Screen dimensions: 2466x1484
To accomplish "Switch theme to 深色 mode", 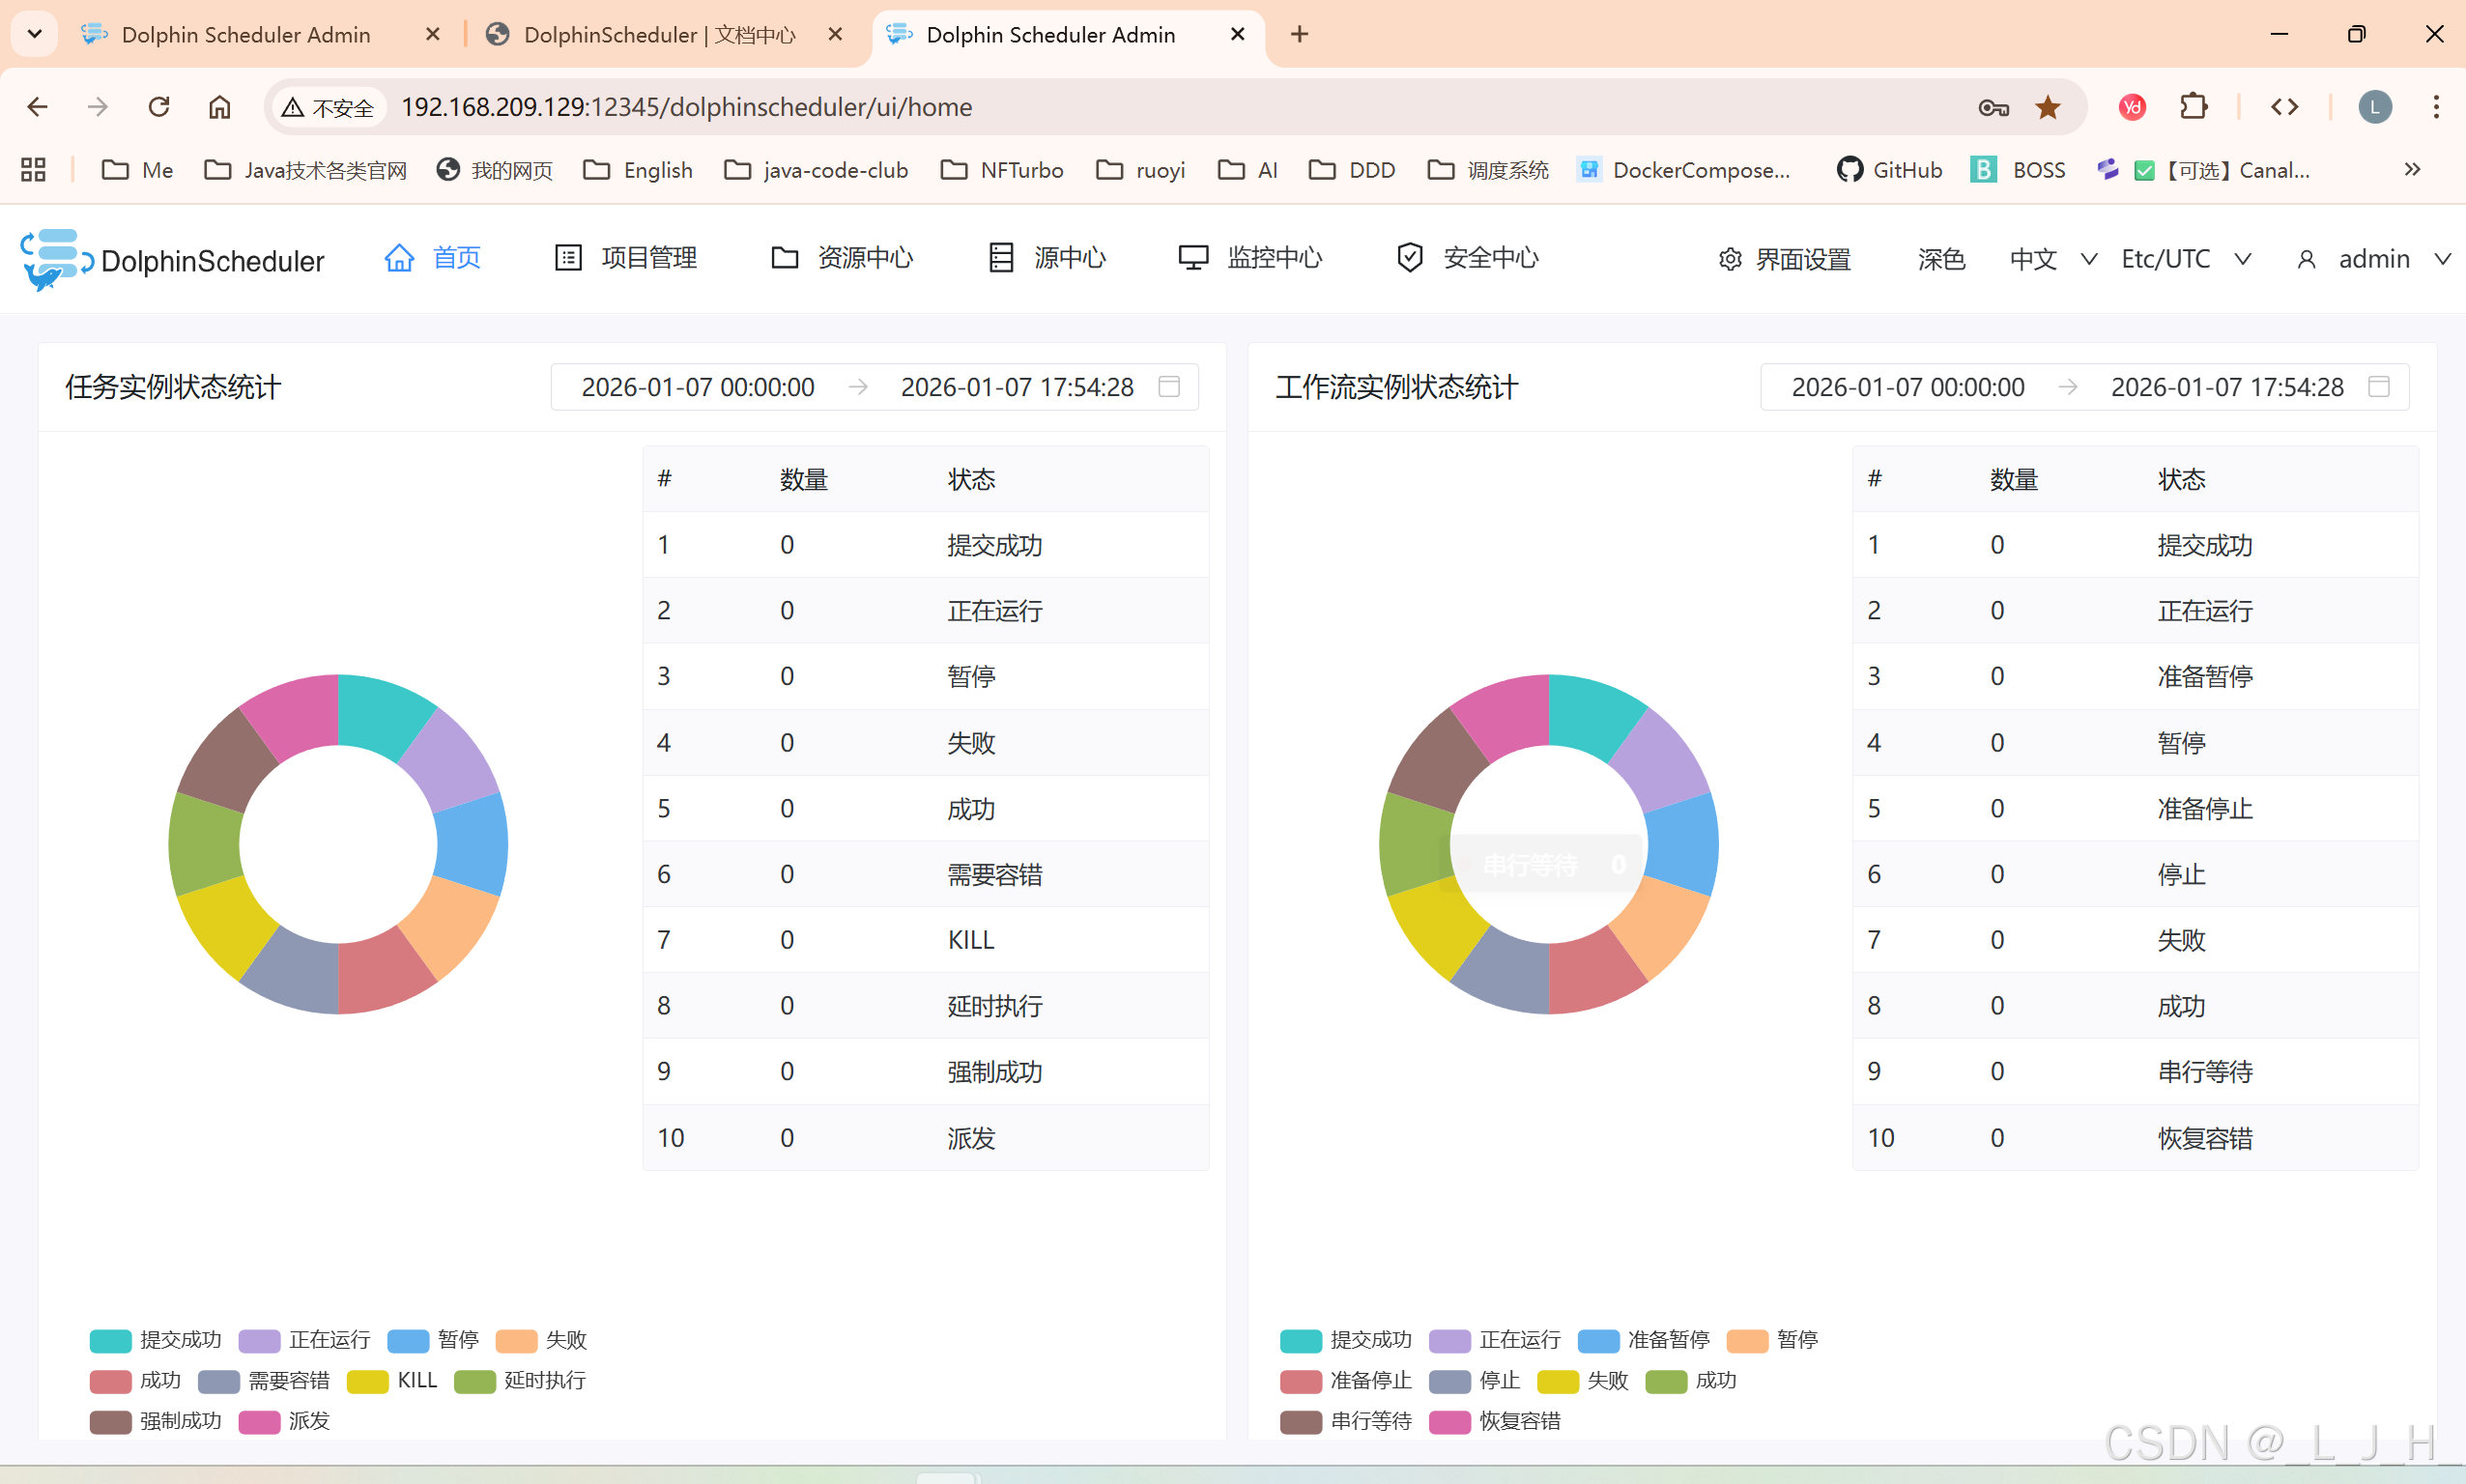I will click(x=1941, y=260).
